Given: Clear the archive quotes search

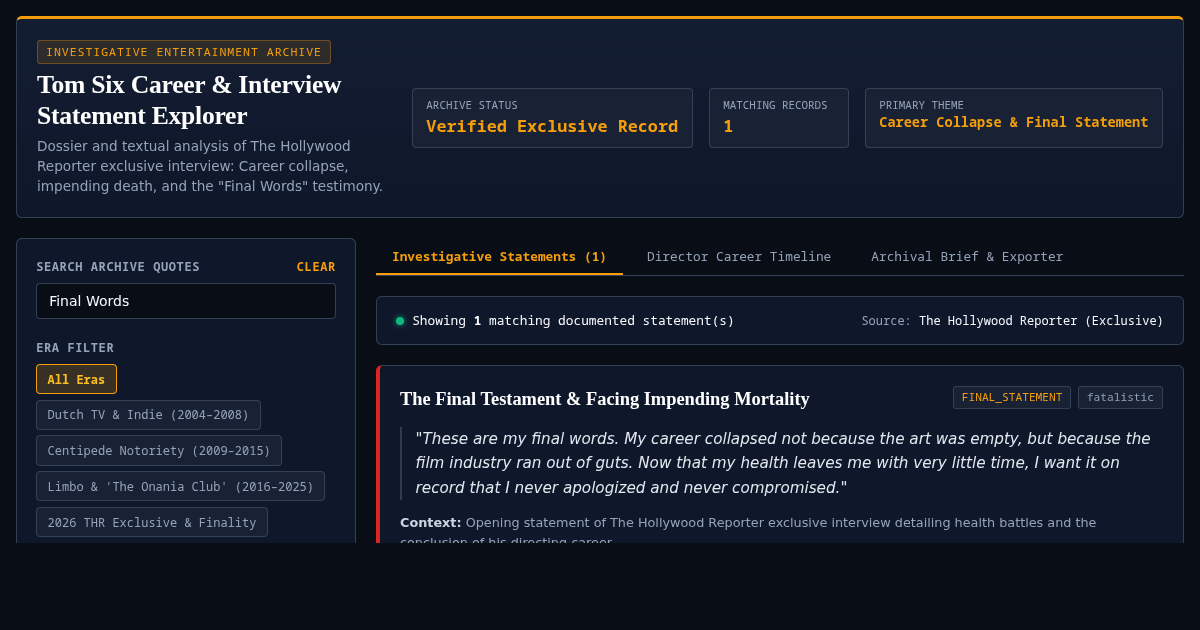Looking at the screenshot, I should pyautogui.click(x=316, y=267).
